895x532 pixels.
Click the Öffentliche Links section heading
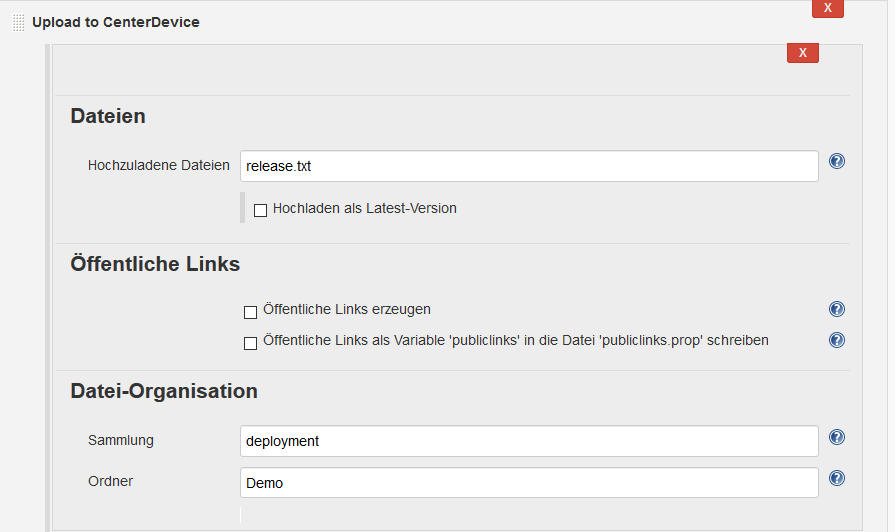[155, 264]
